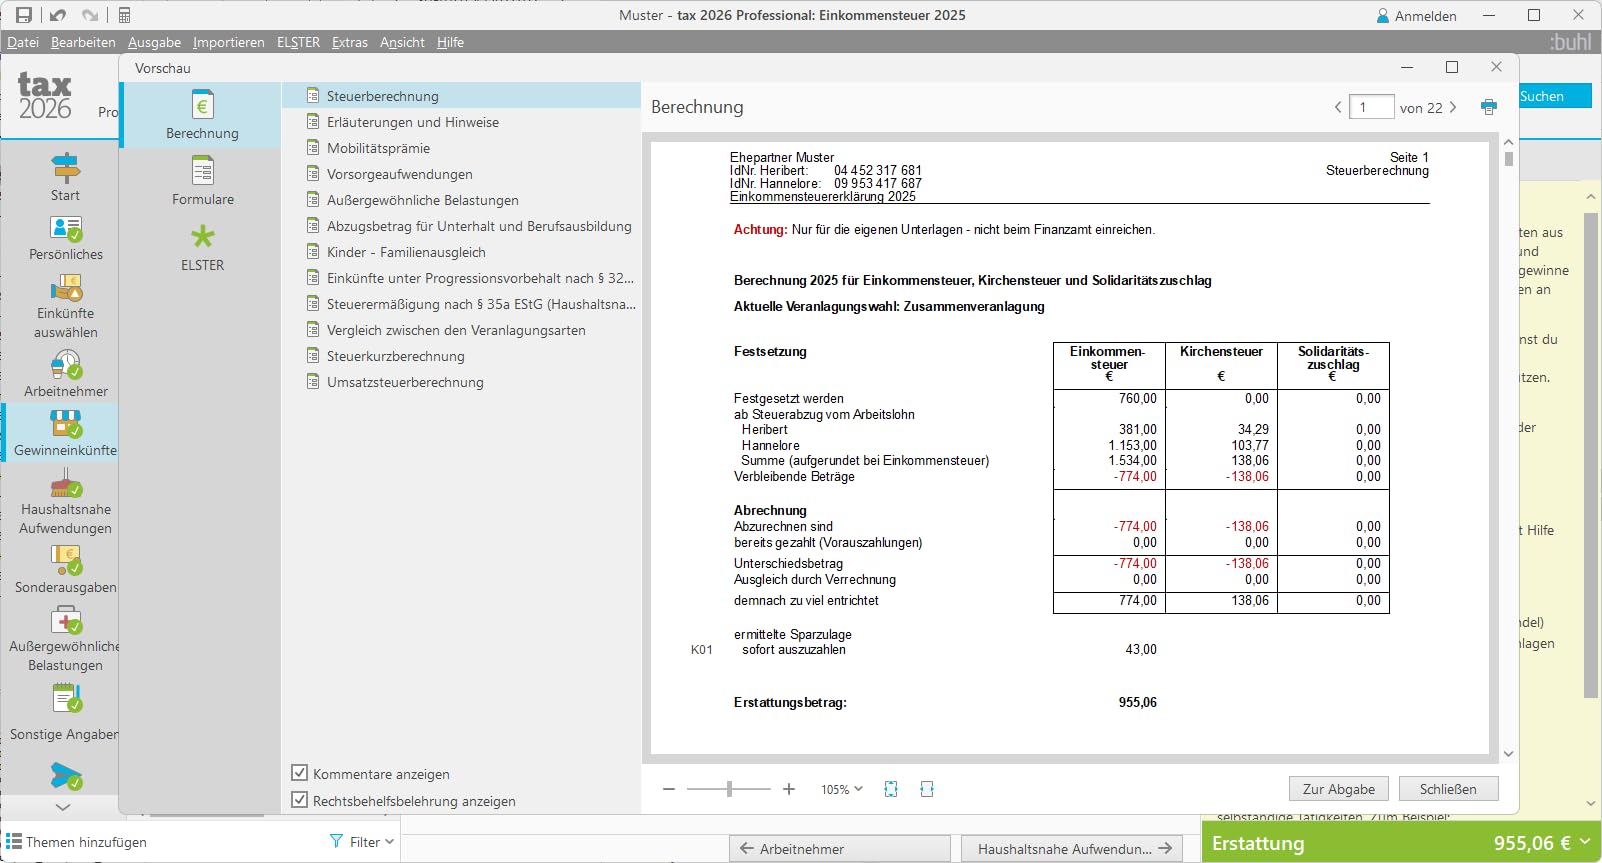Fit page width in preview
1602x863 pixels.
tap(927, 789)
